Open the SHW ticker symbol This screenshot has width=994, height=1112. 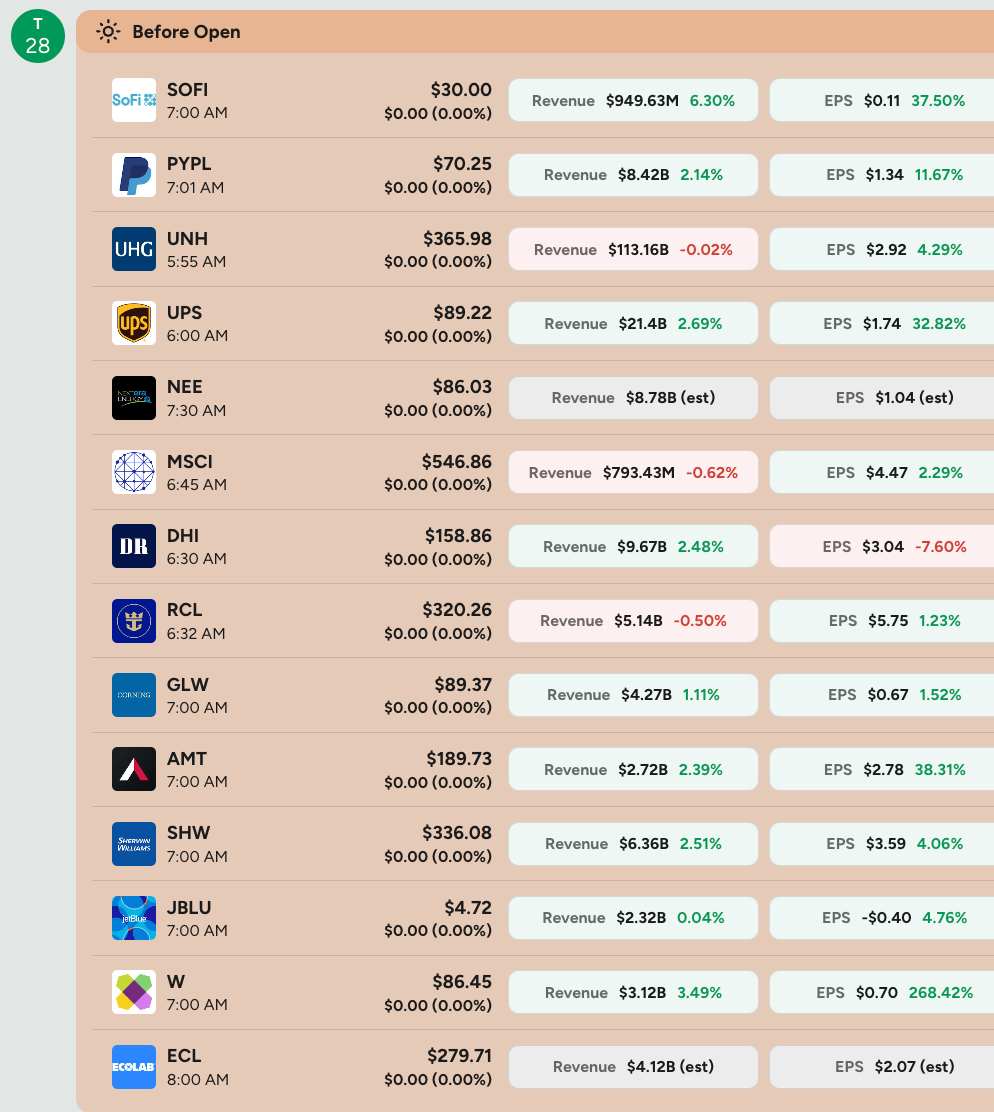pos(188,833)
